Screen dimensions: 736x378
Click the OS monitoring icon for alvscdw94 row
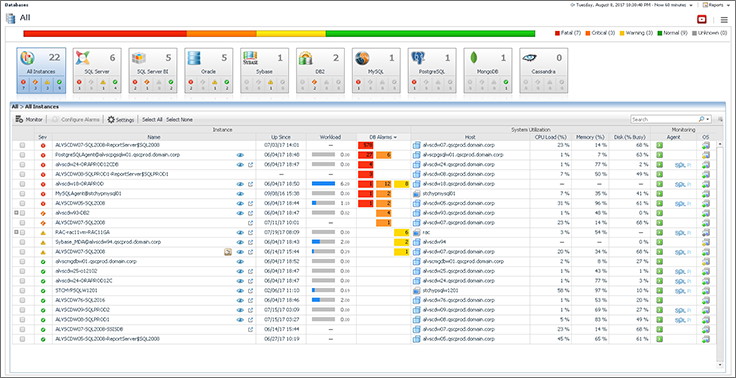(706, 242)
